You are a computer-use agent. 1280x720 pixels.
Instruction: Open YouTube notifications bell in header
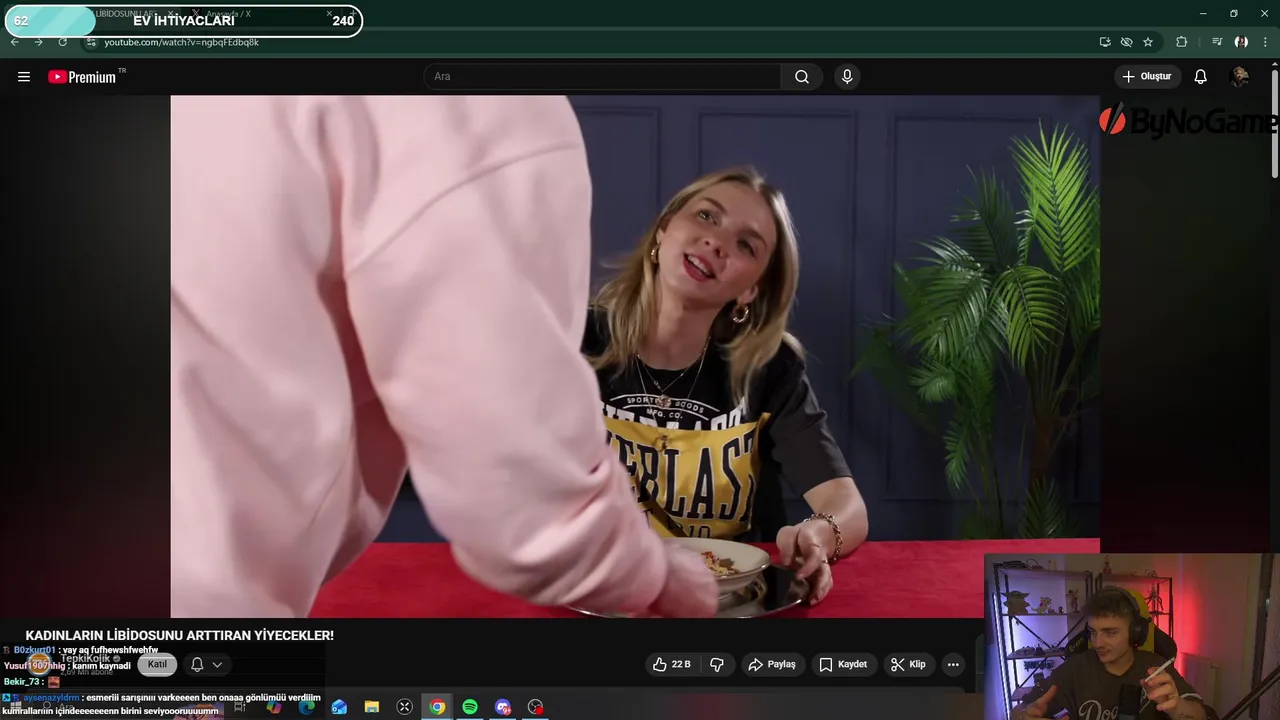pyautogui.click(x=1201, y=77)
